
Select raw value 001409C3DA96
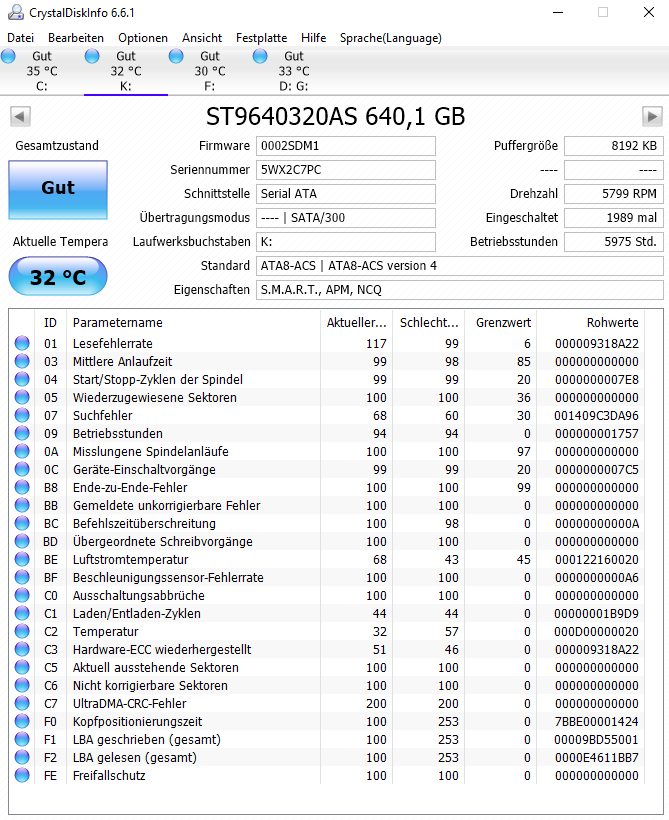(x=596, y=415)
